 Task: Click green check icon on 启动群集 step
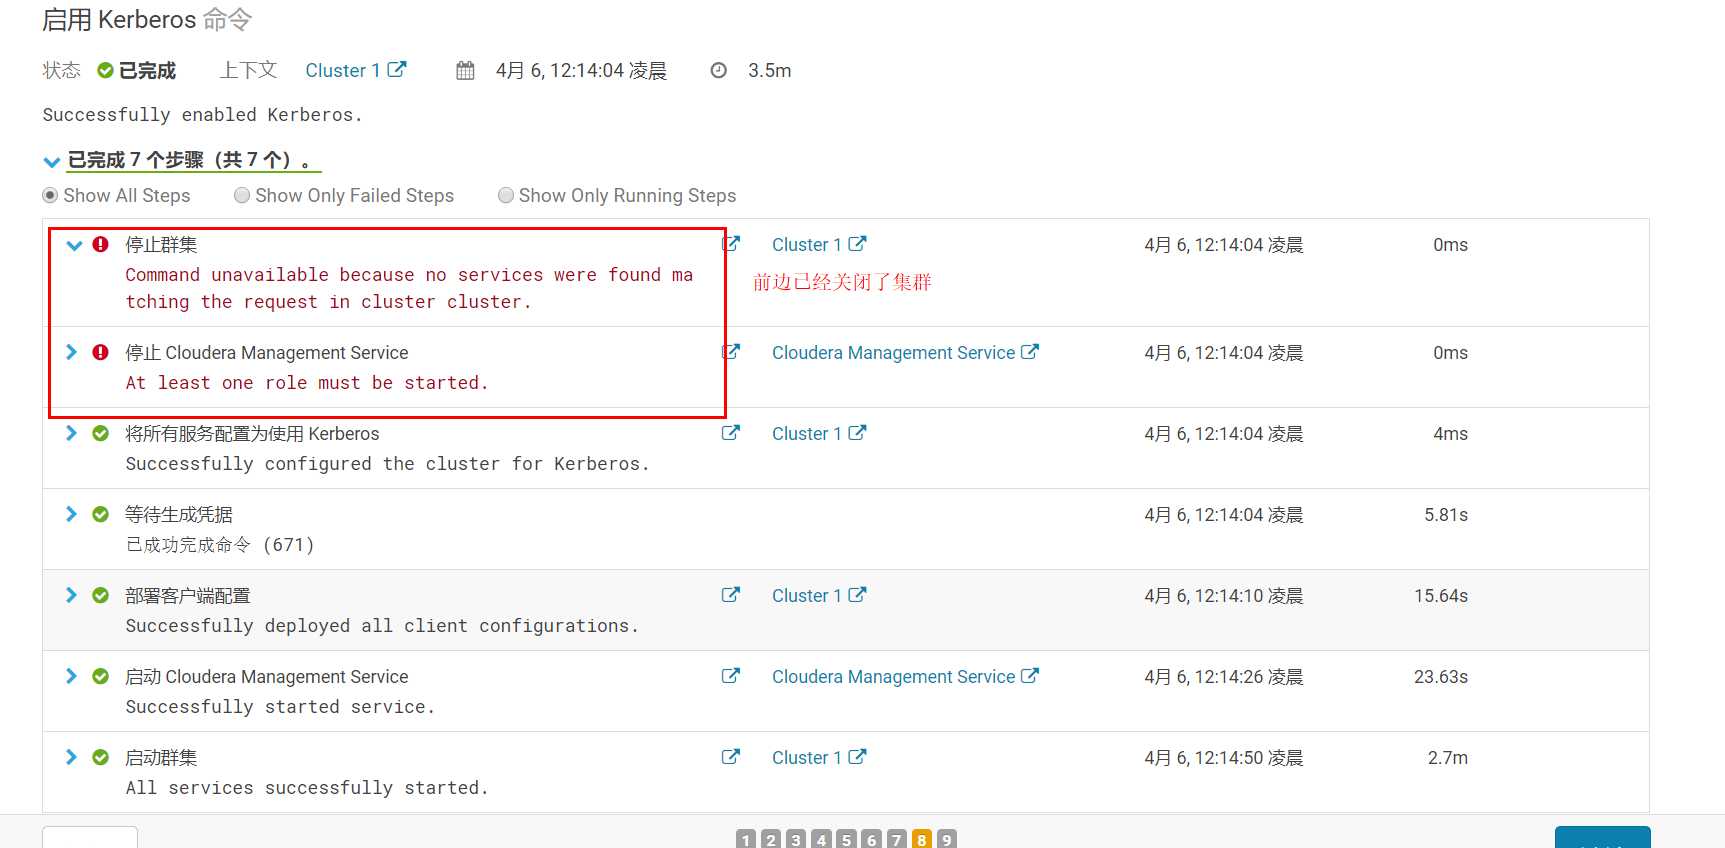click(101, 757)
